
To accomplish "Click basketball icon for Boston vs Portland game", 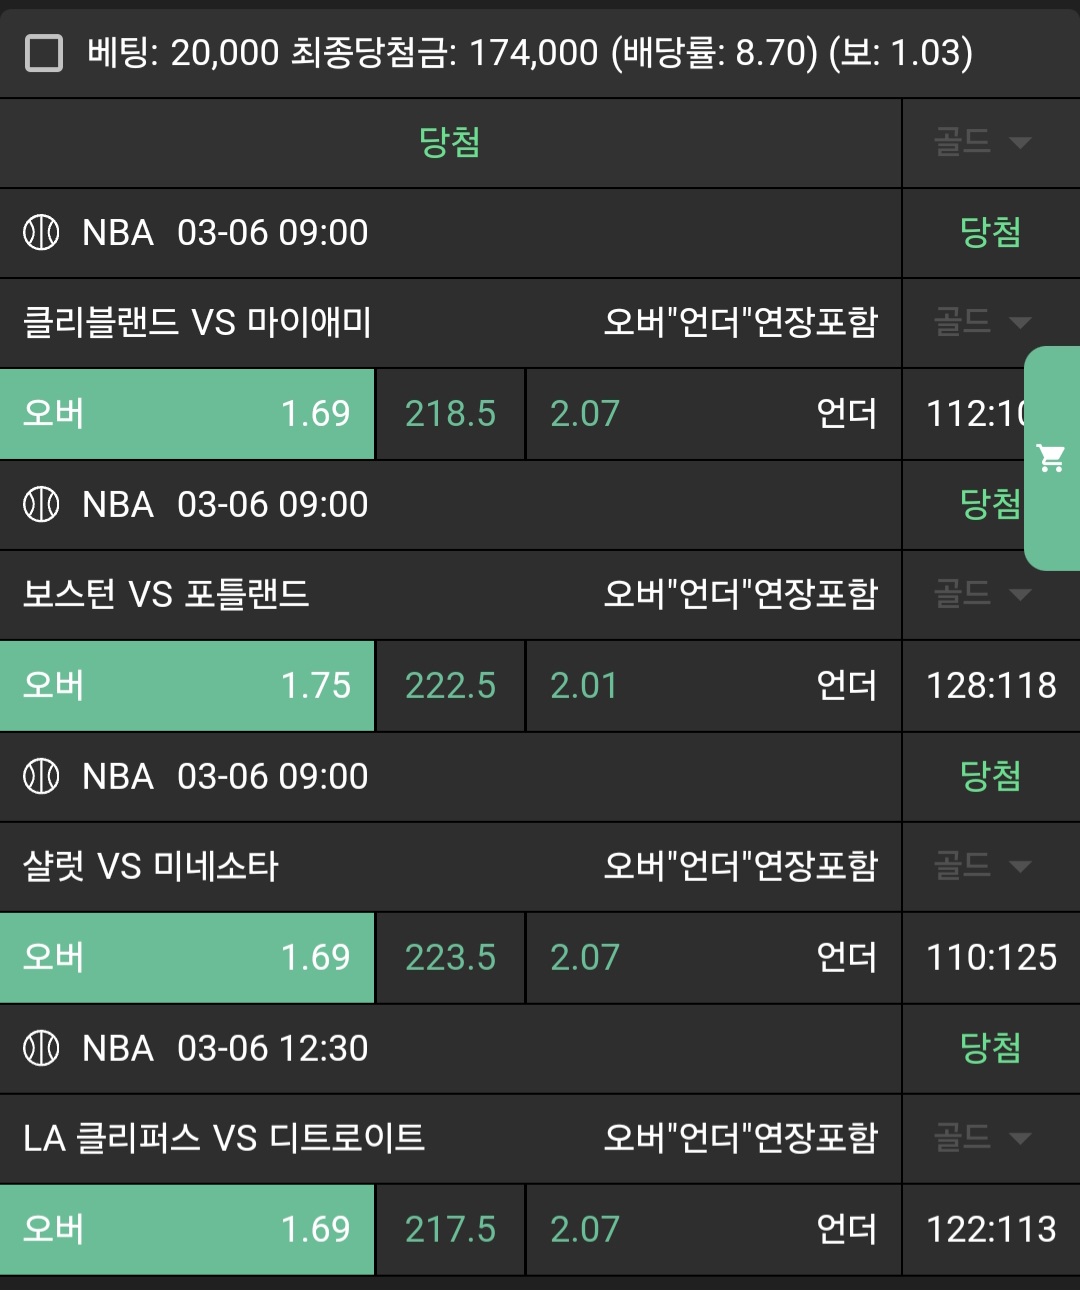I will (x=41, y=505).
